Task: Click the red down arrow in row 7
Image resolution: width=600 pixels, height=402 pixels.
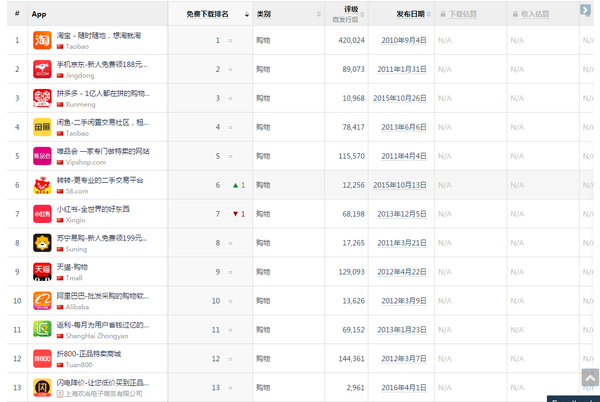Action: tap(235, 214)
